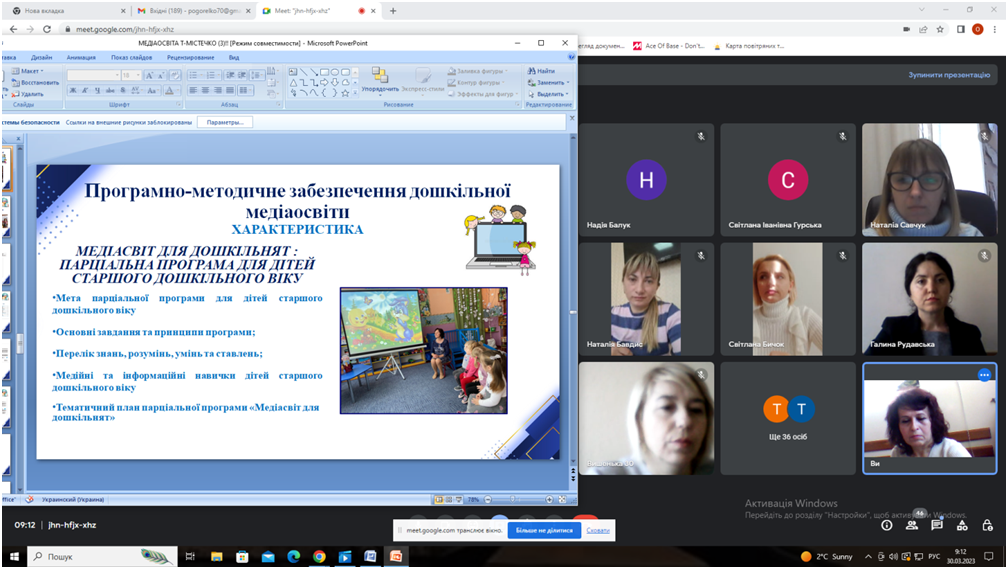
Task: Open Meet meeting details info icon
Action: click(886, 525)
